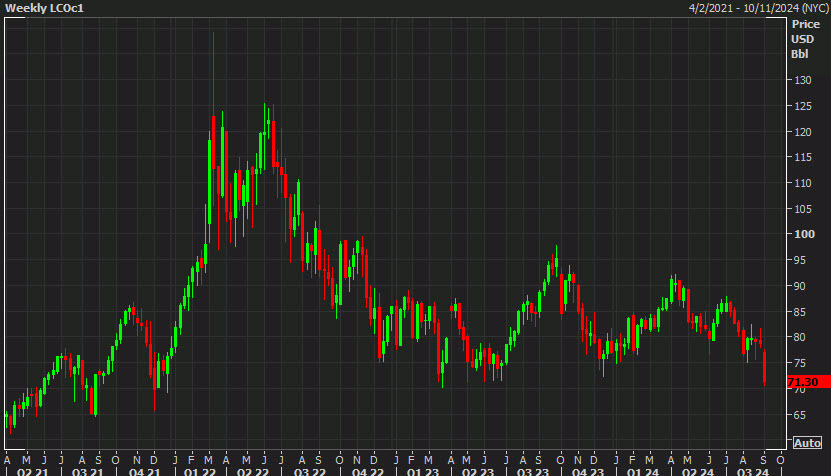831x476 pixels.
Task: Click the Q3 22 quarter label
Action: [310, 471]
